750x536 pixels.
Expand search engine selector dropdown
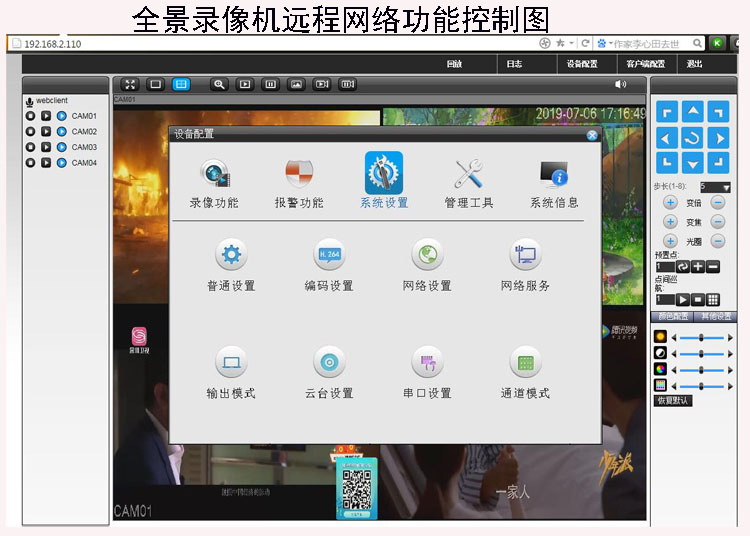pos(608,44)
